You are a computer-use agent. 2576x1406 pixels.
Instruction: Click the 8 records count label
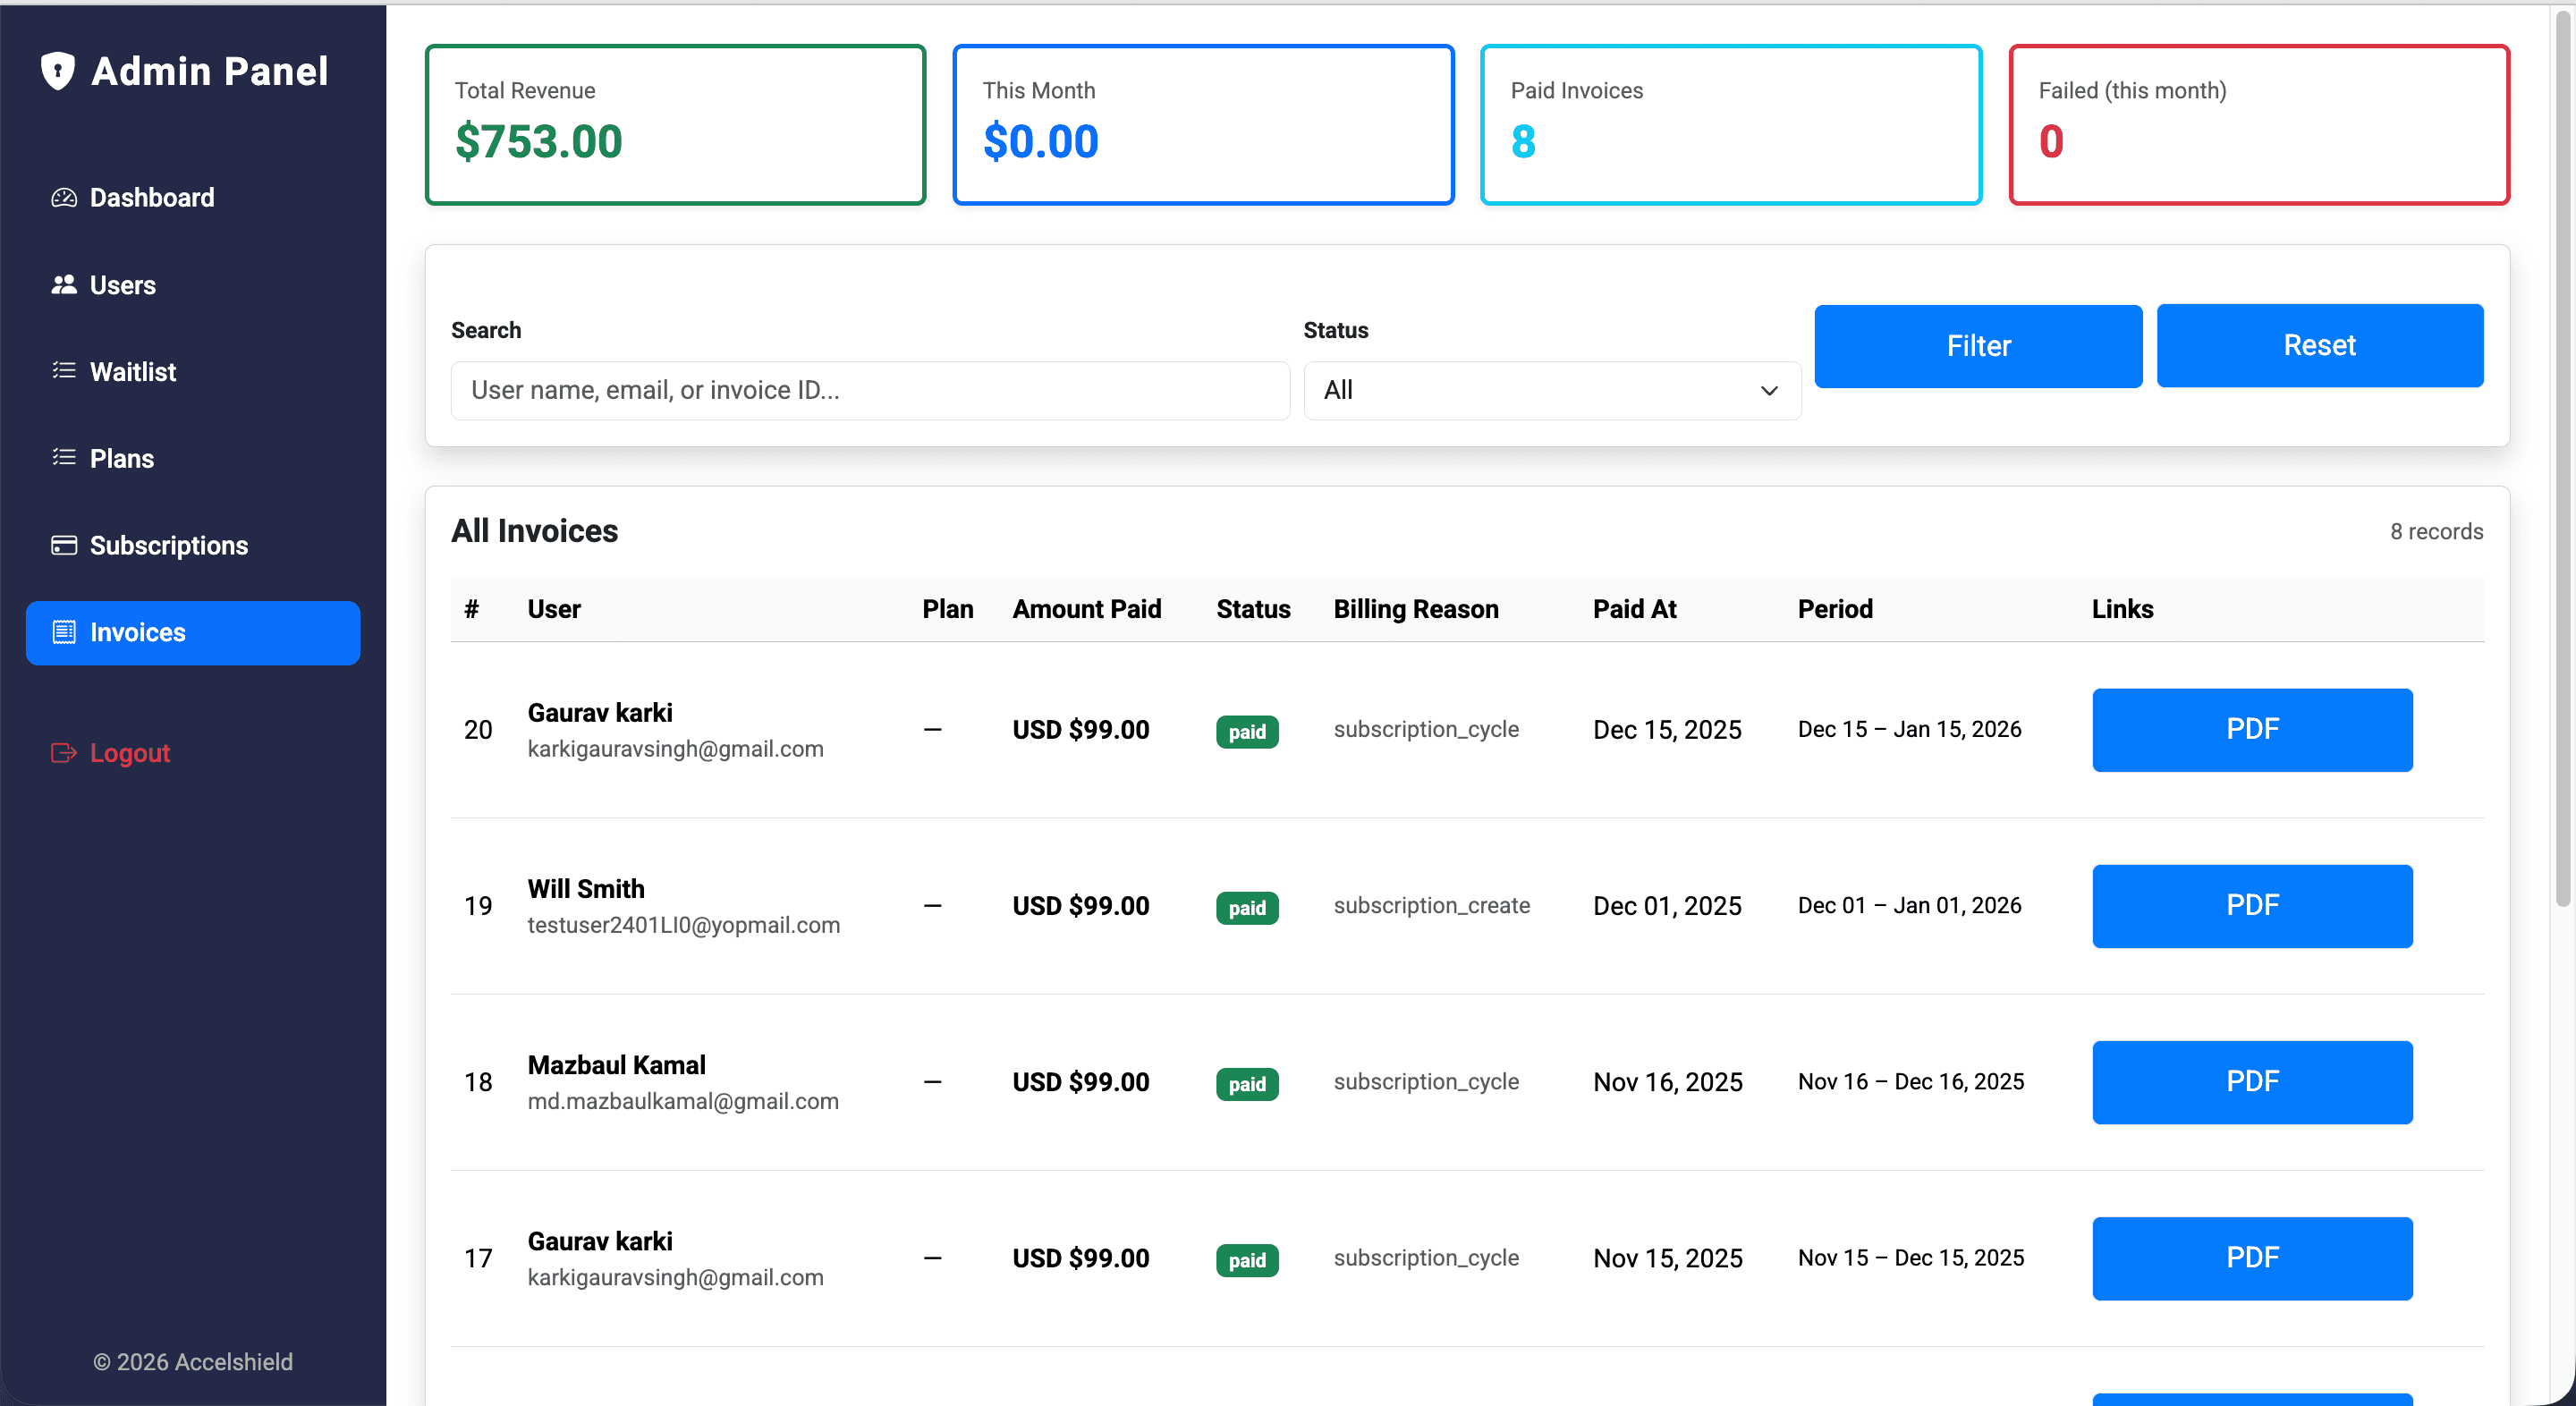point(2436,531)
